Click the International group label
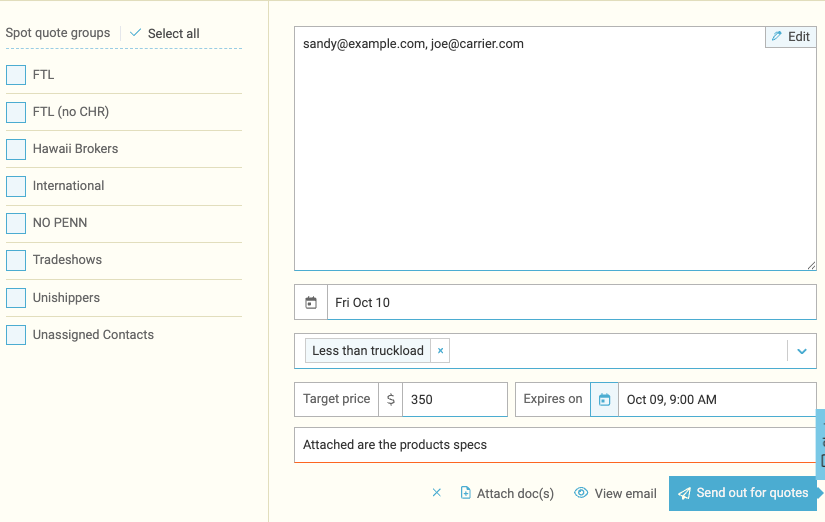The height and width of the screenshot is (522, 825). point(68,186)
